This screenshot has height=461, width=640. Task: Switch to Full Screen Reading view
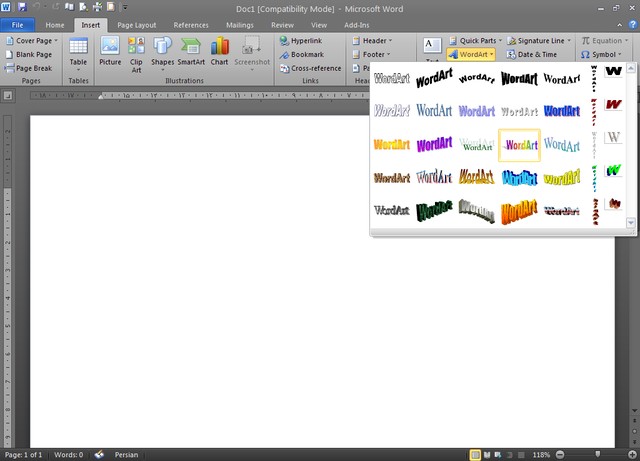point(487,454)
